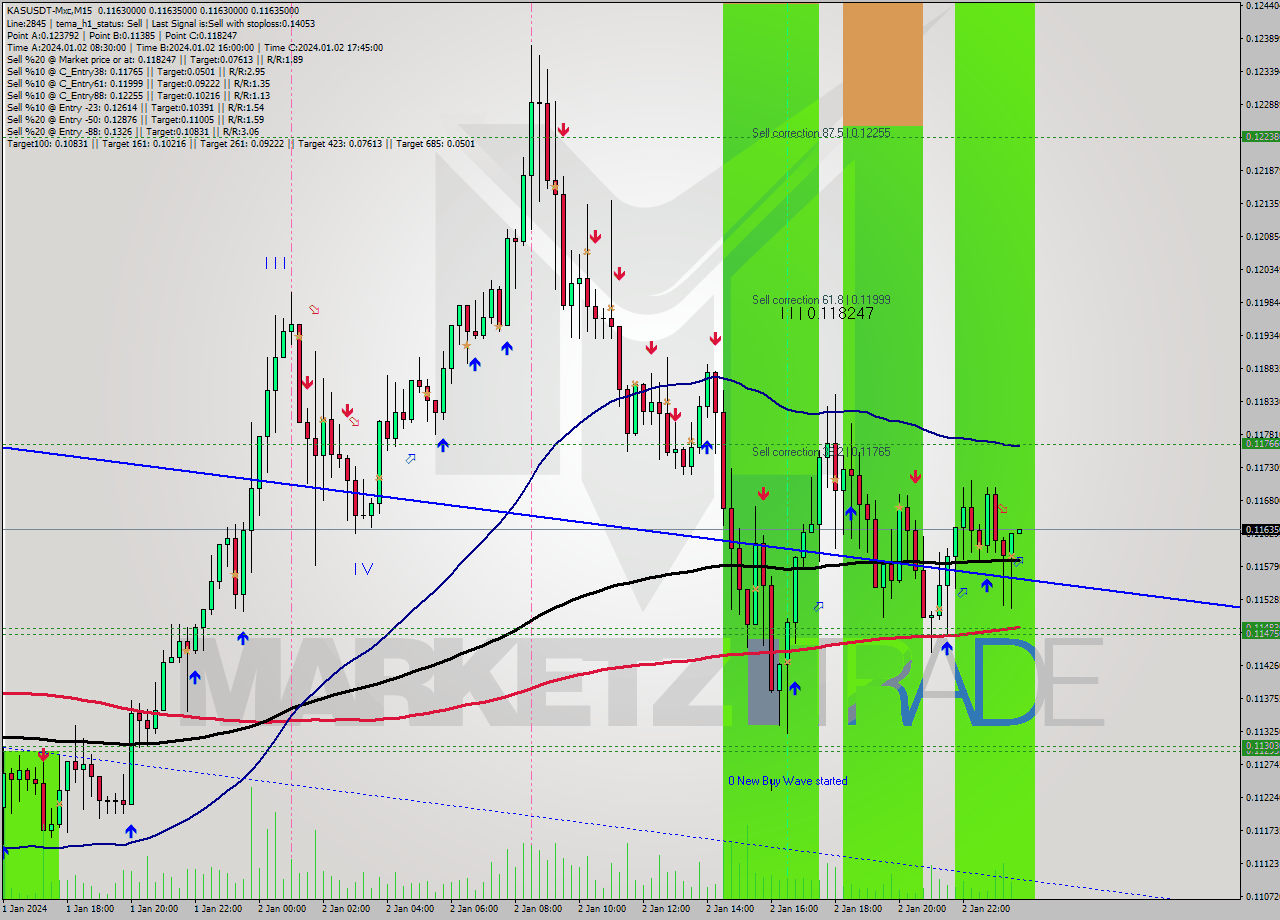Select the '| | | 0.118247' point C label
The height and width of the screenshot is (920, 1280).
[827, 313]
